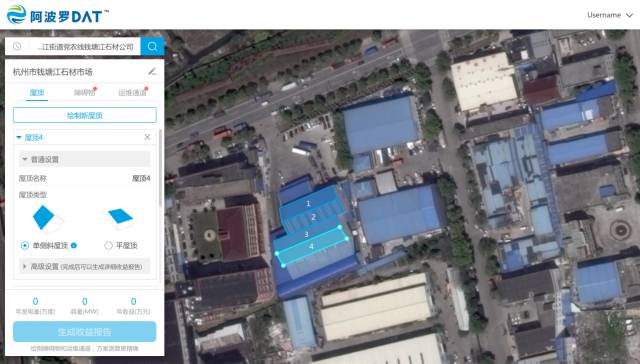The height and width of the screenshot is (364, 640).
Task: Click the address search input field
Action: pyautogui.click(x=85, y=47)
